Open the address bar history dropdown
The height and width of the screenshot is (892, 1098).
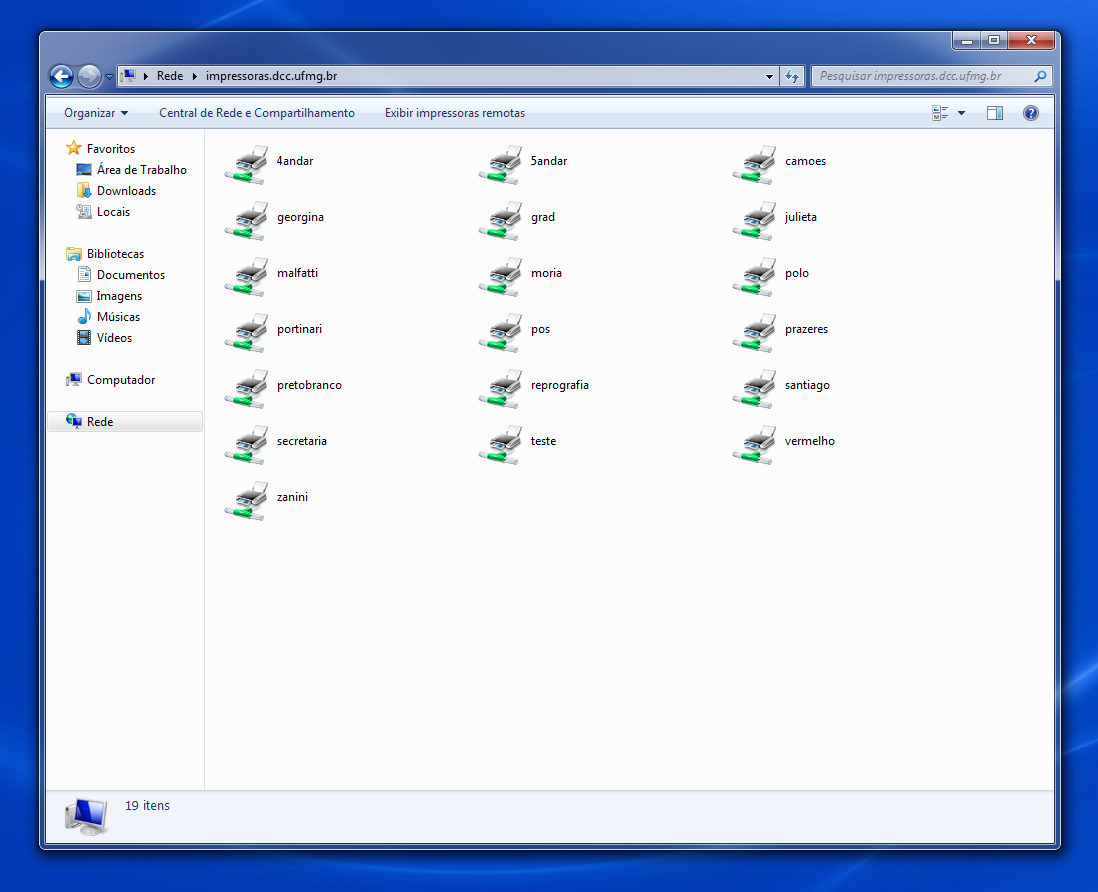point(769,76)
